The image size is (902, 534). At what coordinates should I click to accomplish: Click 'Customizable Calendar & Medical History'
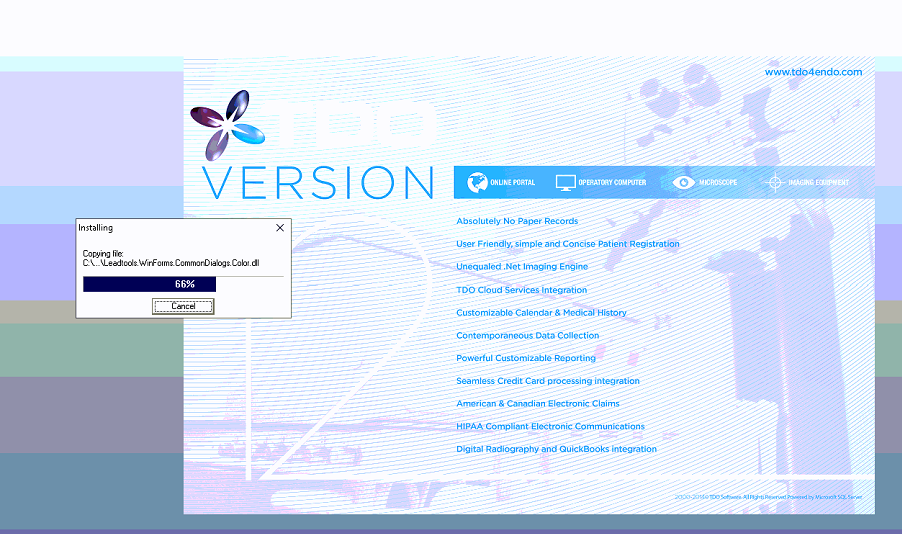[x=541, y=313]
